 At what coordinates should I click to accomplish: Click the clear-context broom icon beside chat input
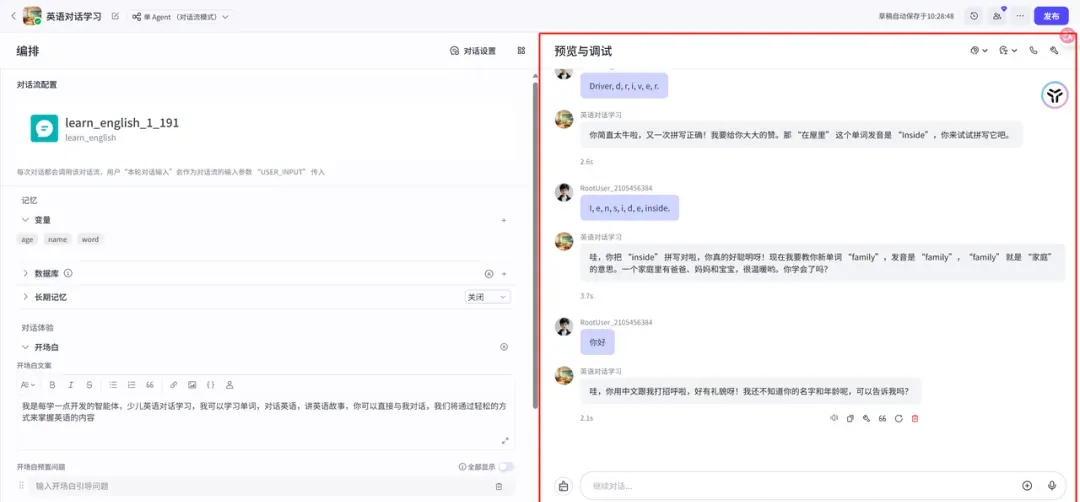(563, 486)
